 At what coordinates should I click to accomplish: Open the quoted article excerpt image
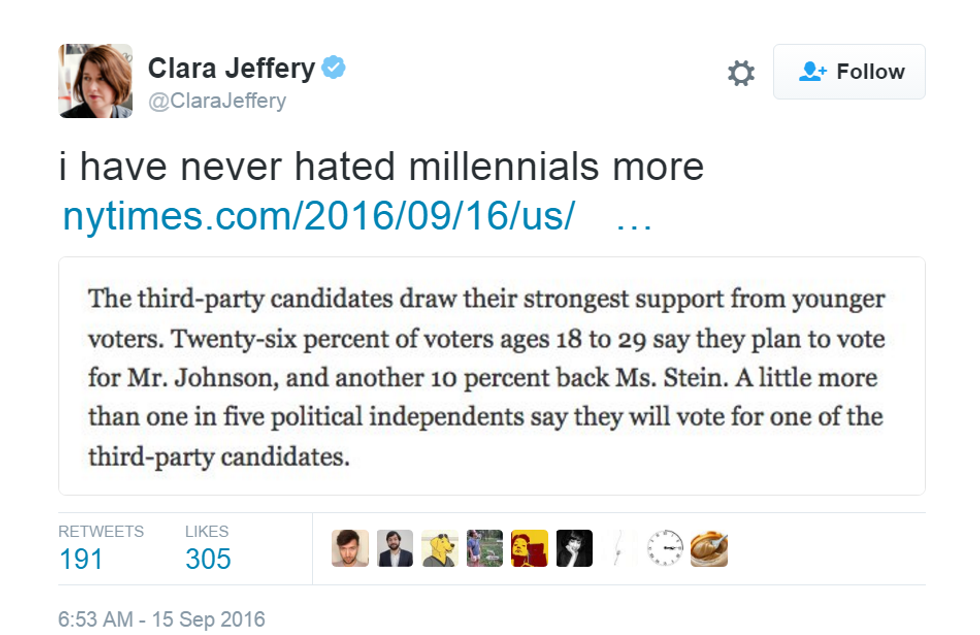[x=491, y=376]
